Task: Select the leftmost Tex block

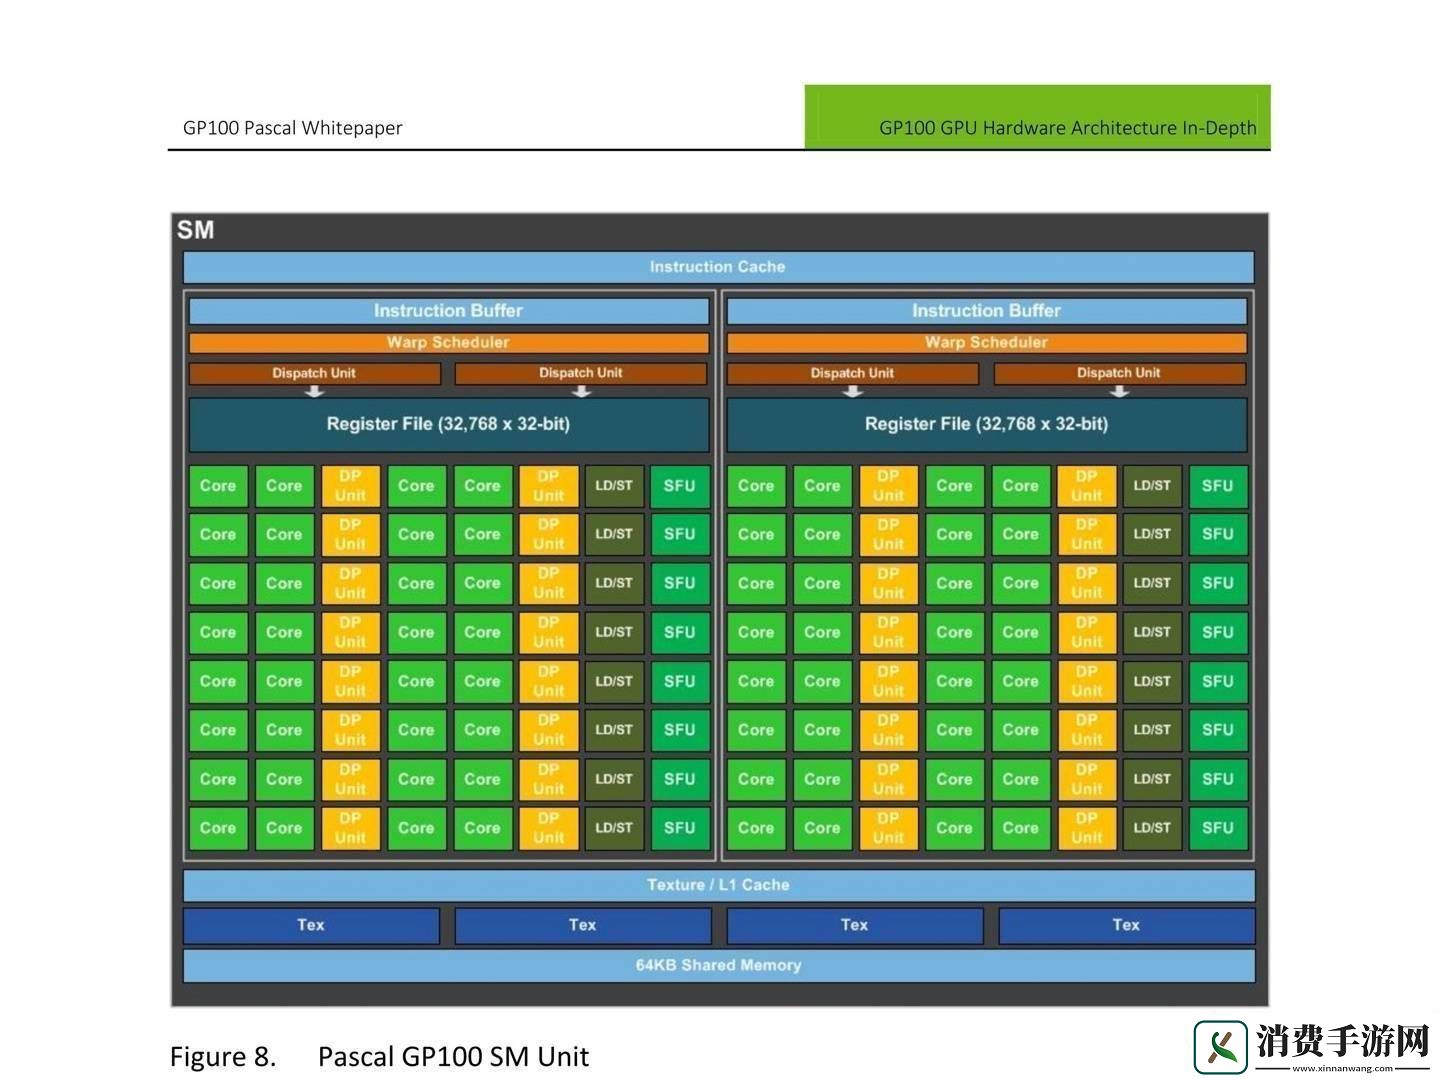Action: click(311, 925)
